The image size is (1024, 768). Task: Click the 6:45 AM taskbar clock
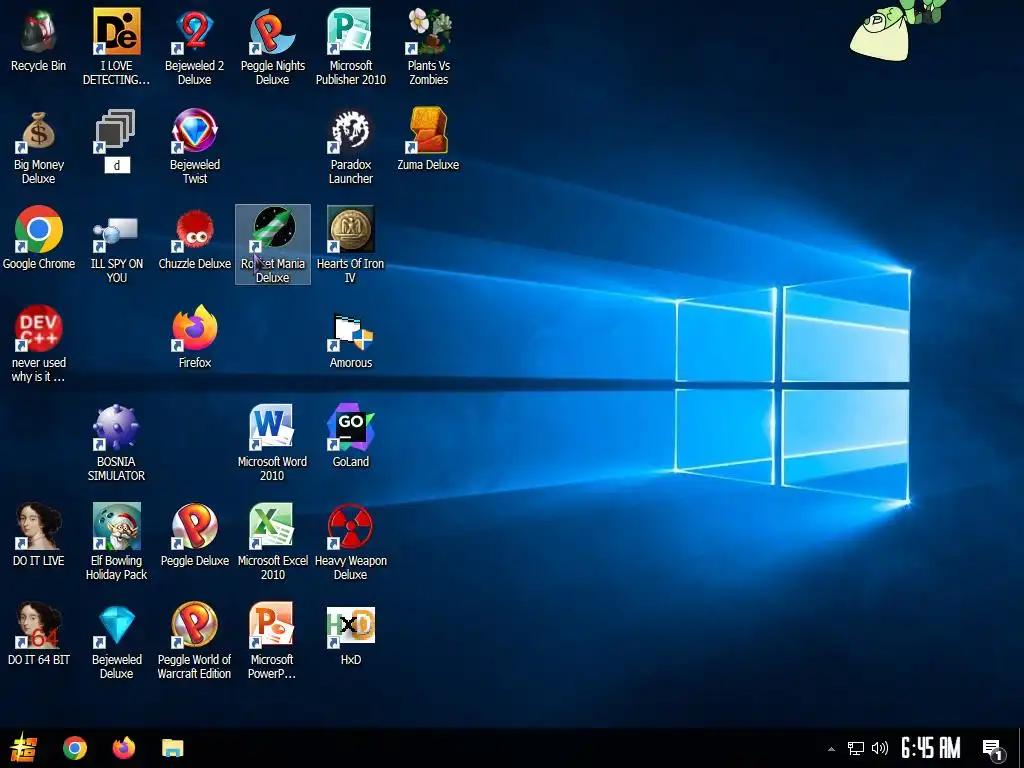(x=931, y=748)
